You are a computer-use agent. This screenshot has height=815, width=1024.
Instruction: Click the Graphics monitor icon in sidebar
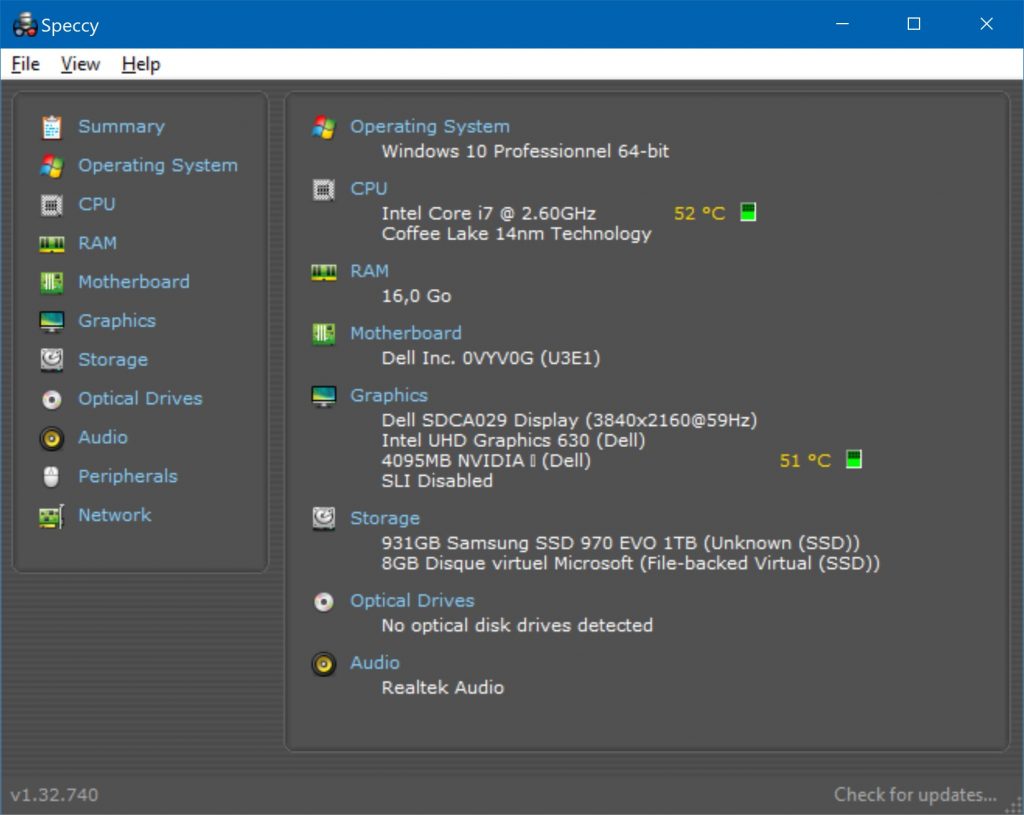coord(52,321)
